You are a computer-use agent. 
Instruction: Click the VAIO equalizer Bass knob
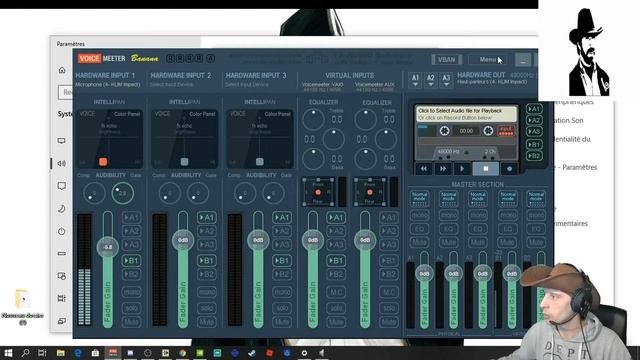point(313,159)
